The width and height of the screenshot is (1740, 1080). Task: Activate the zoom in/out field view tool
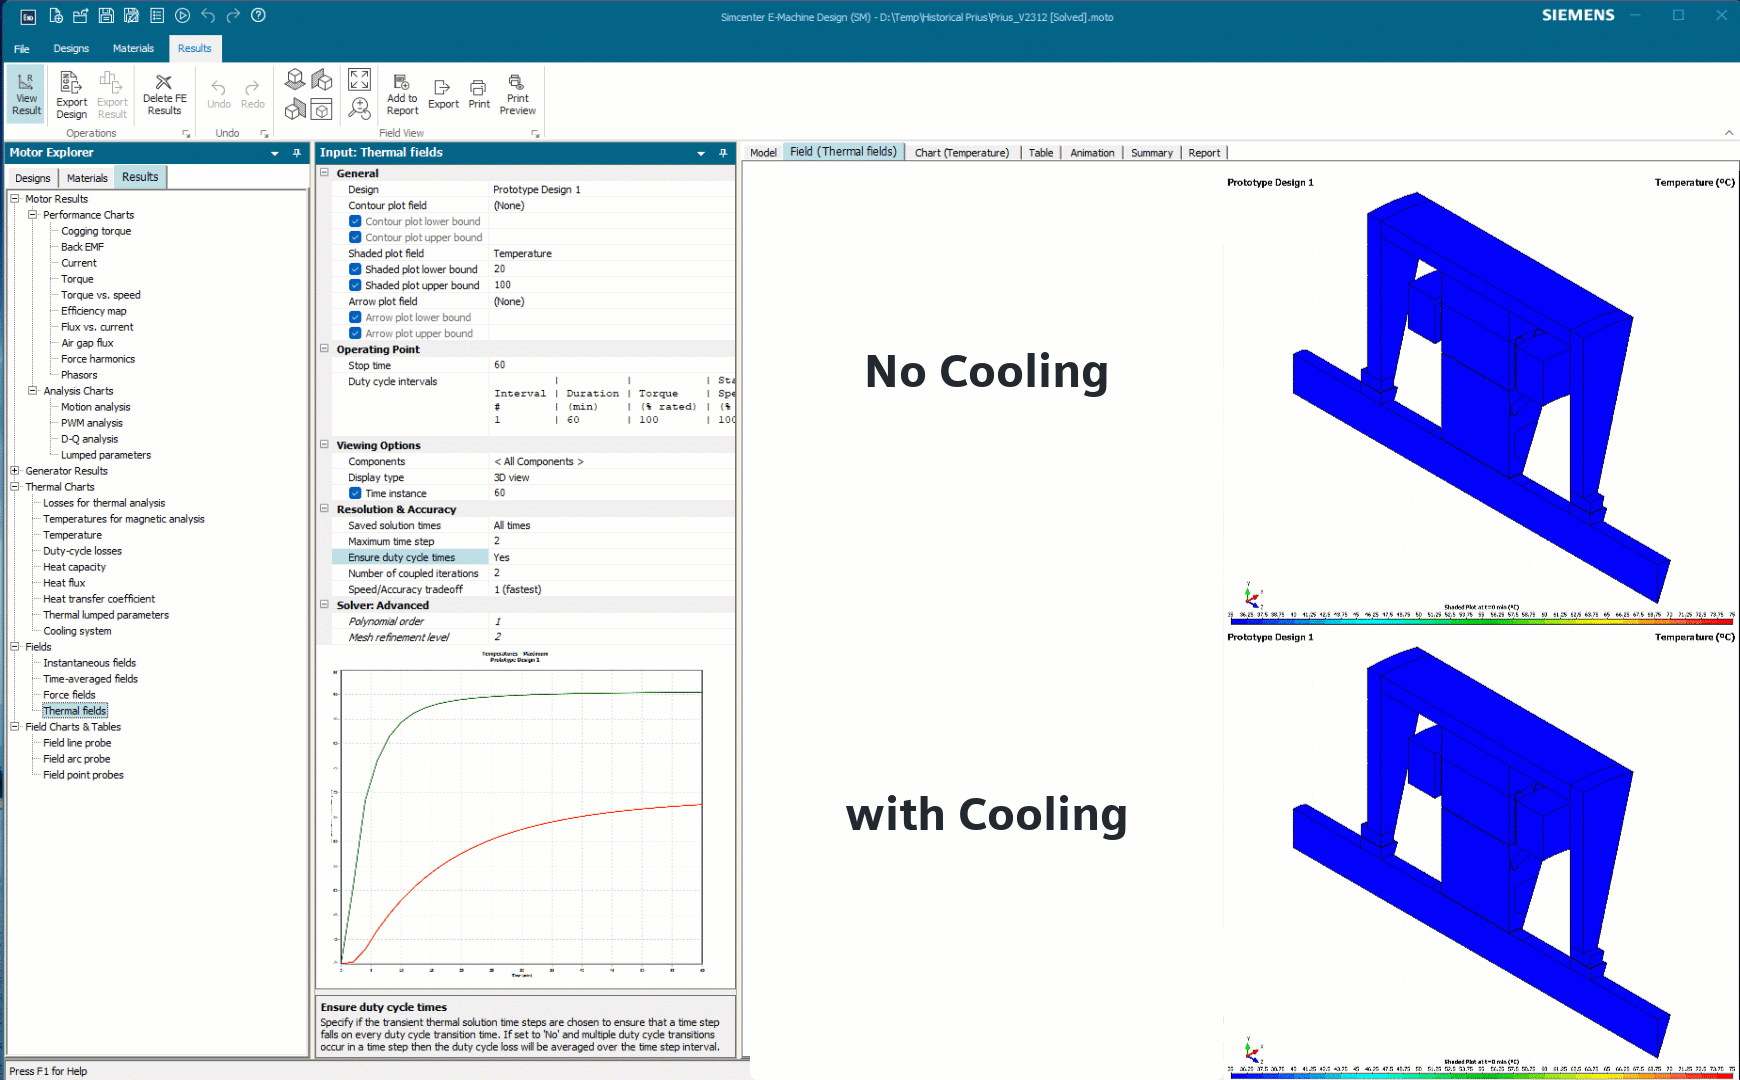pos(359,110)
